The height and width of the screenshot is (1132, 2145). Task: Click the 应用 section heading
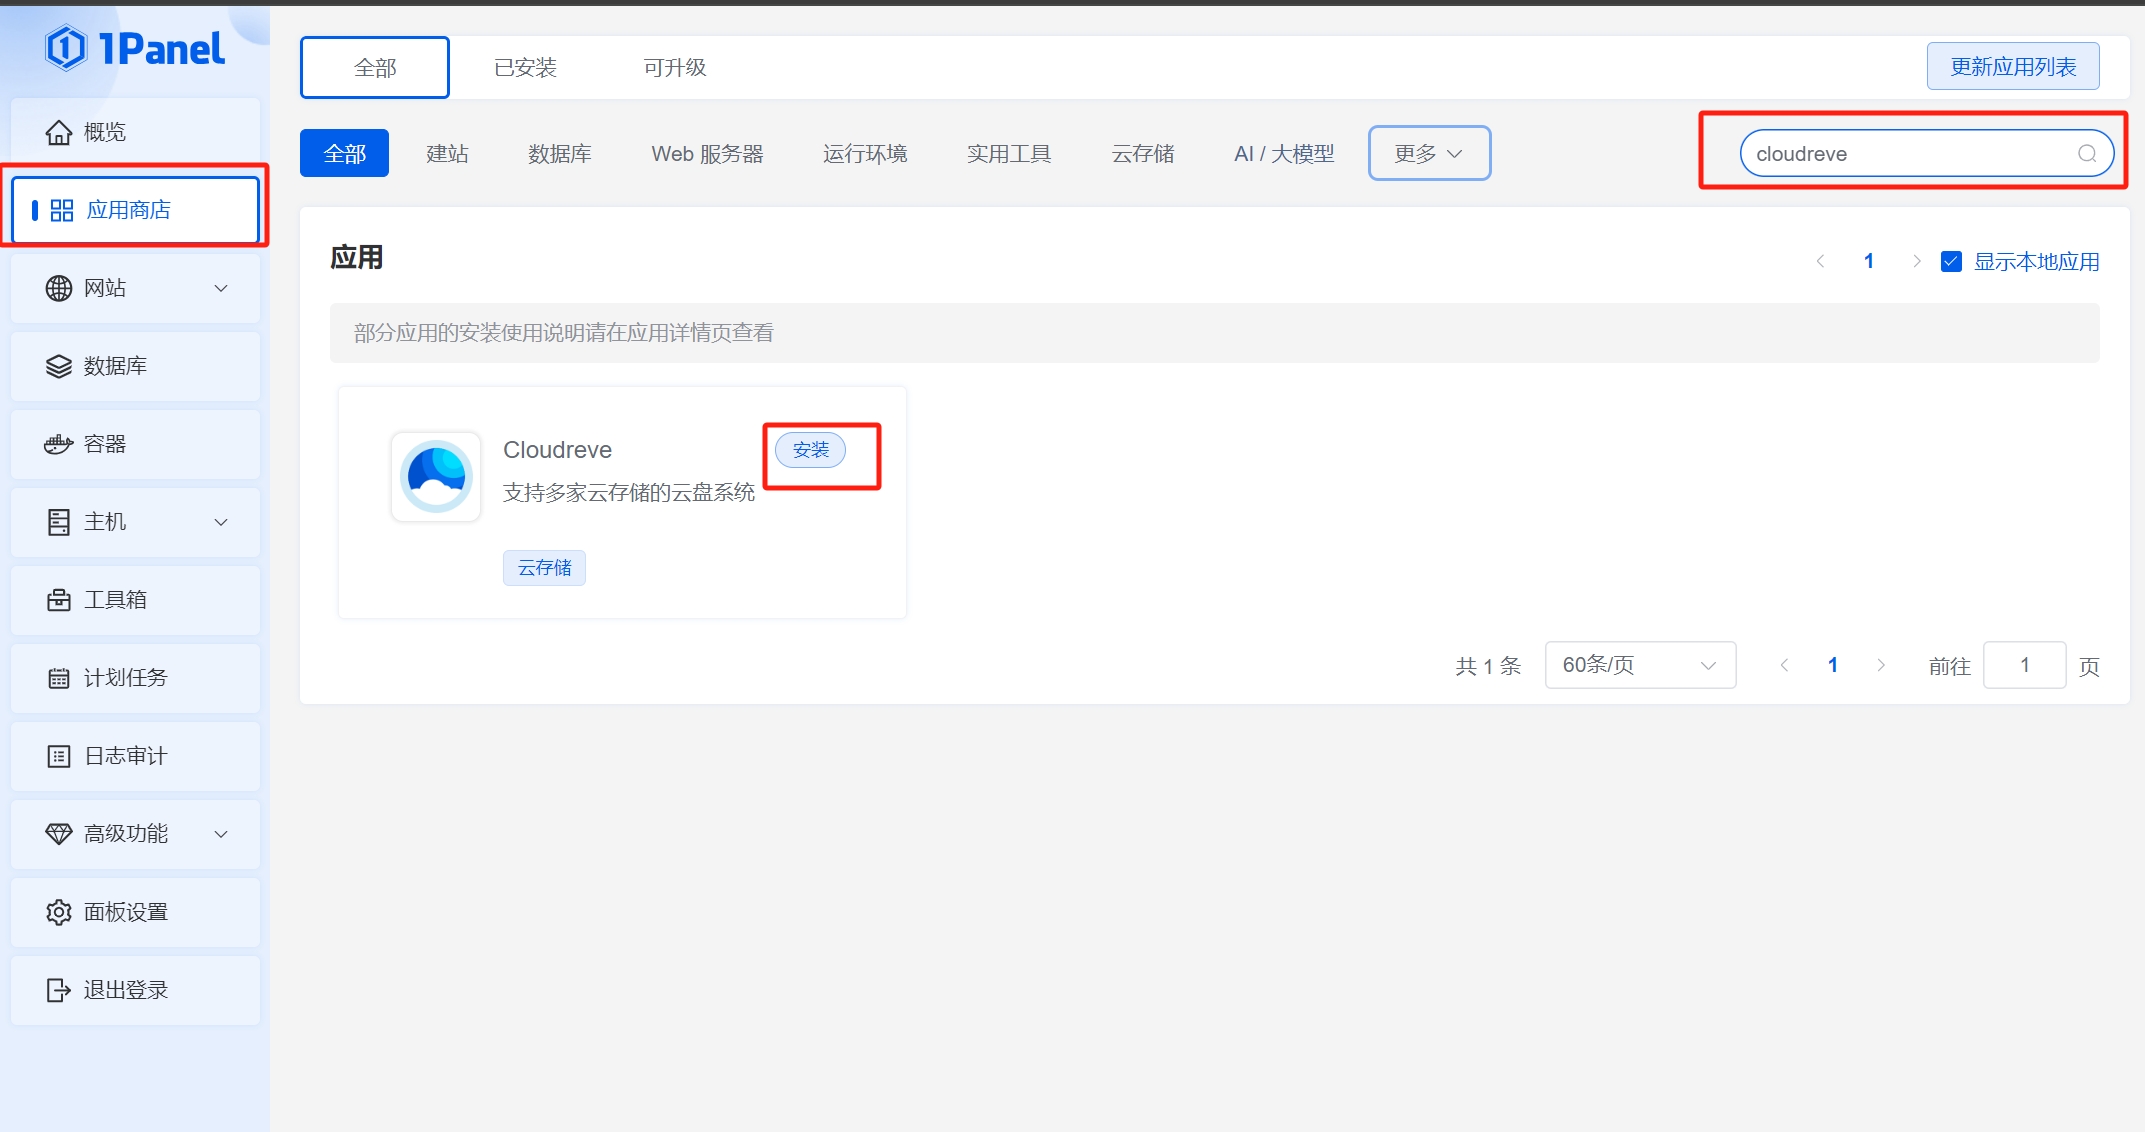click(357, 258)
